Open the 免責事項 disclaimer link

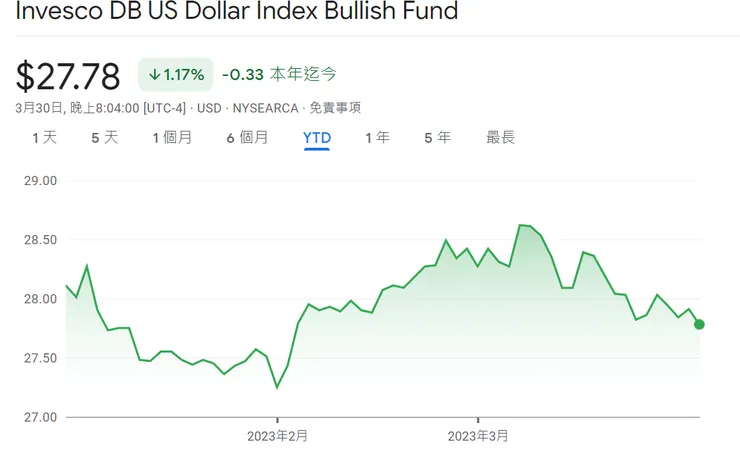click(x=337, y=107)
